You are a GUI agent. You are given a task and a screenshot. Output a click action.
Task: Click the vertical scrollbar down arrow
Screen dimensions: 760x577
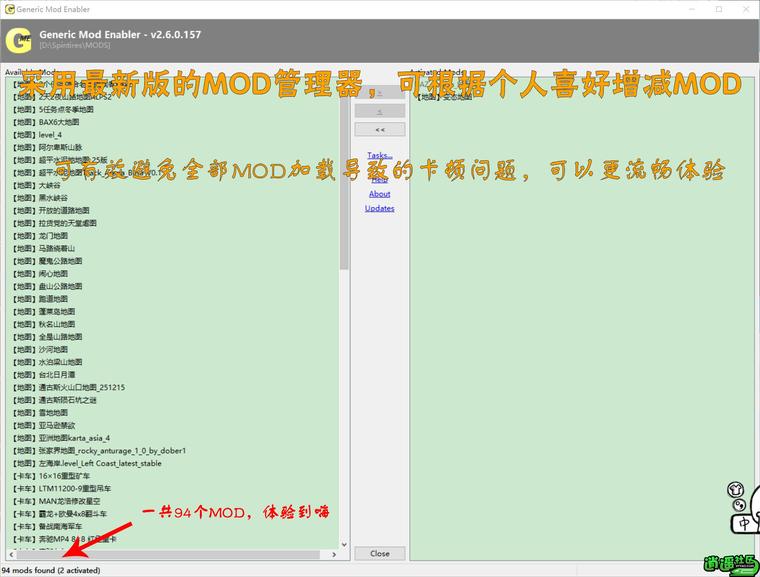[x=344, y=545]
